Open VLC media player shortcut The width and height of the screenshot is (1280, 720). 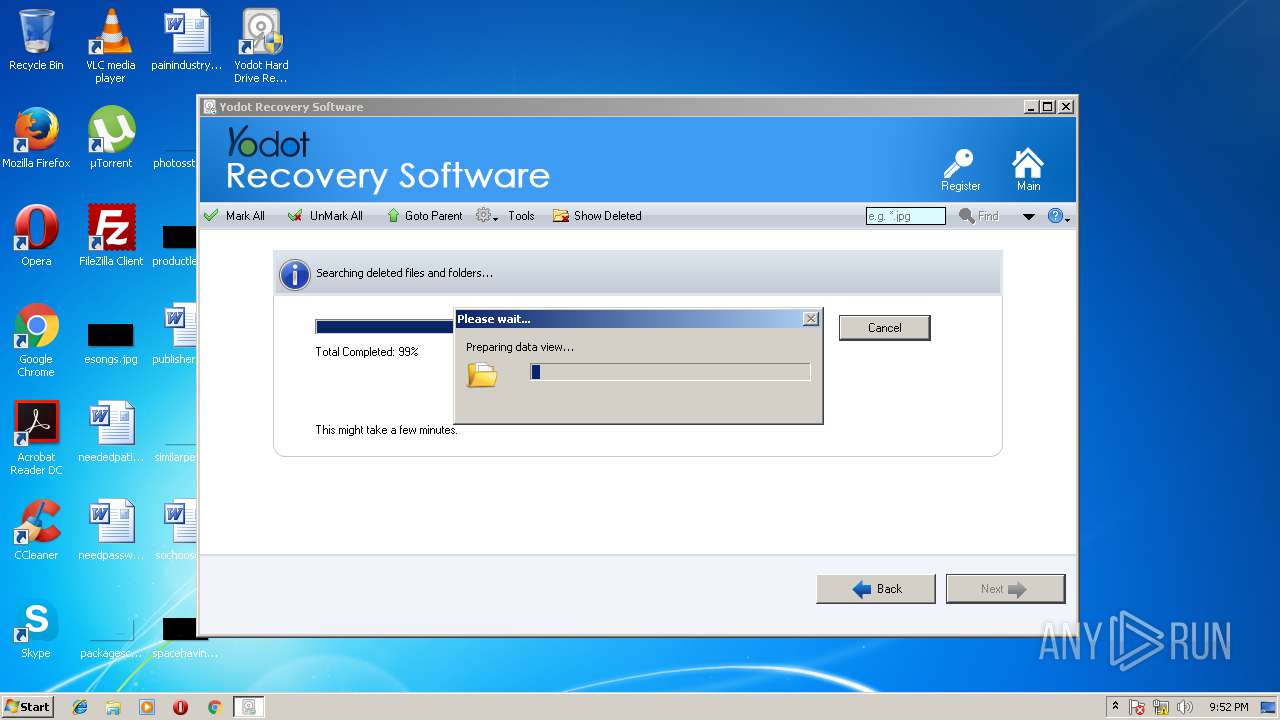110,45
